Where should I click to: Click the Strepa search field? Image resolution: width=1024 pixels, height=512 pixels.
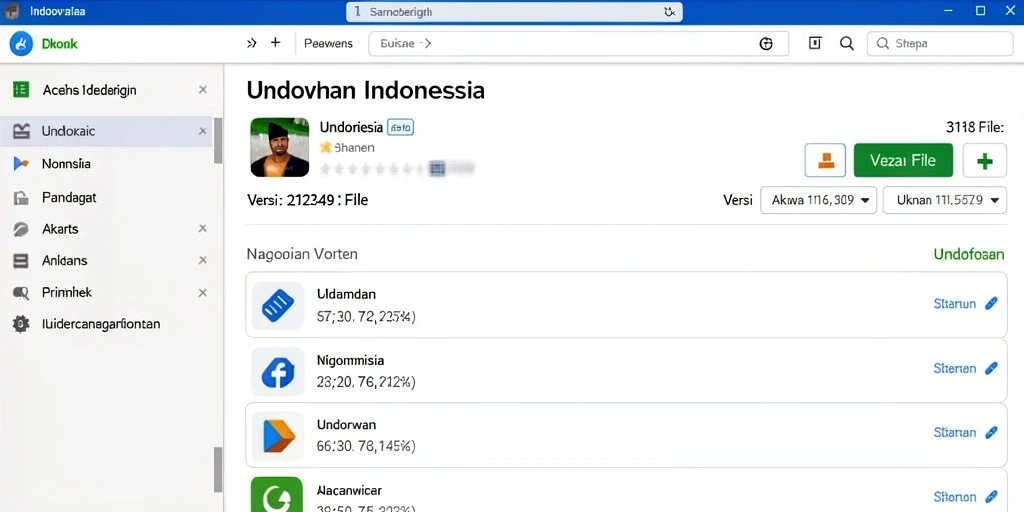[x=940, y=44]
